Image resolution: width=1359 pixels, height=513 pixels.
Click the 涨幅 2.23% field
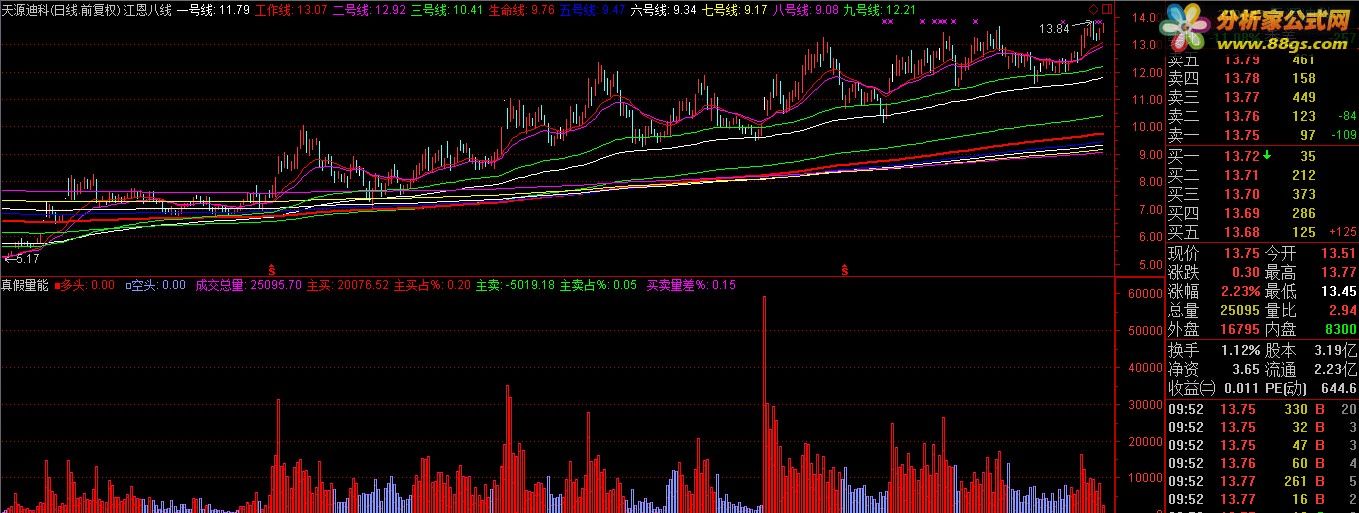1212,291
